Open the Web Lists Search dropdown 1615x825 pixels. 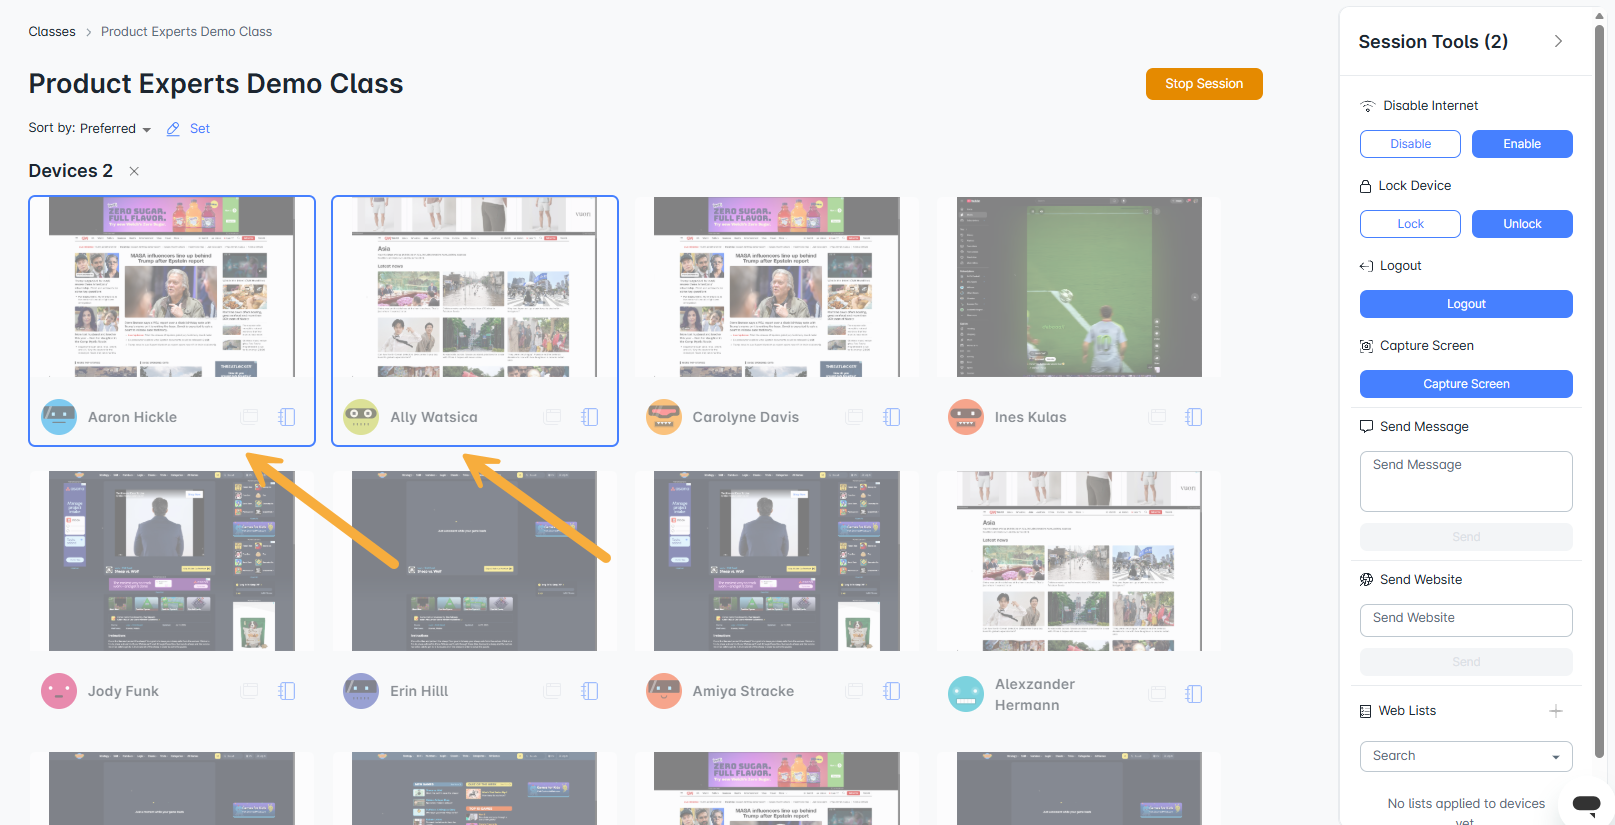point(1466,756)
